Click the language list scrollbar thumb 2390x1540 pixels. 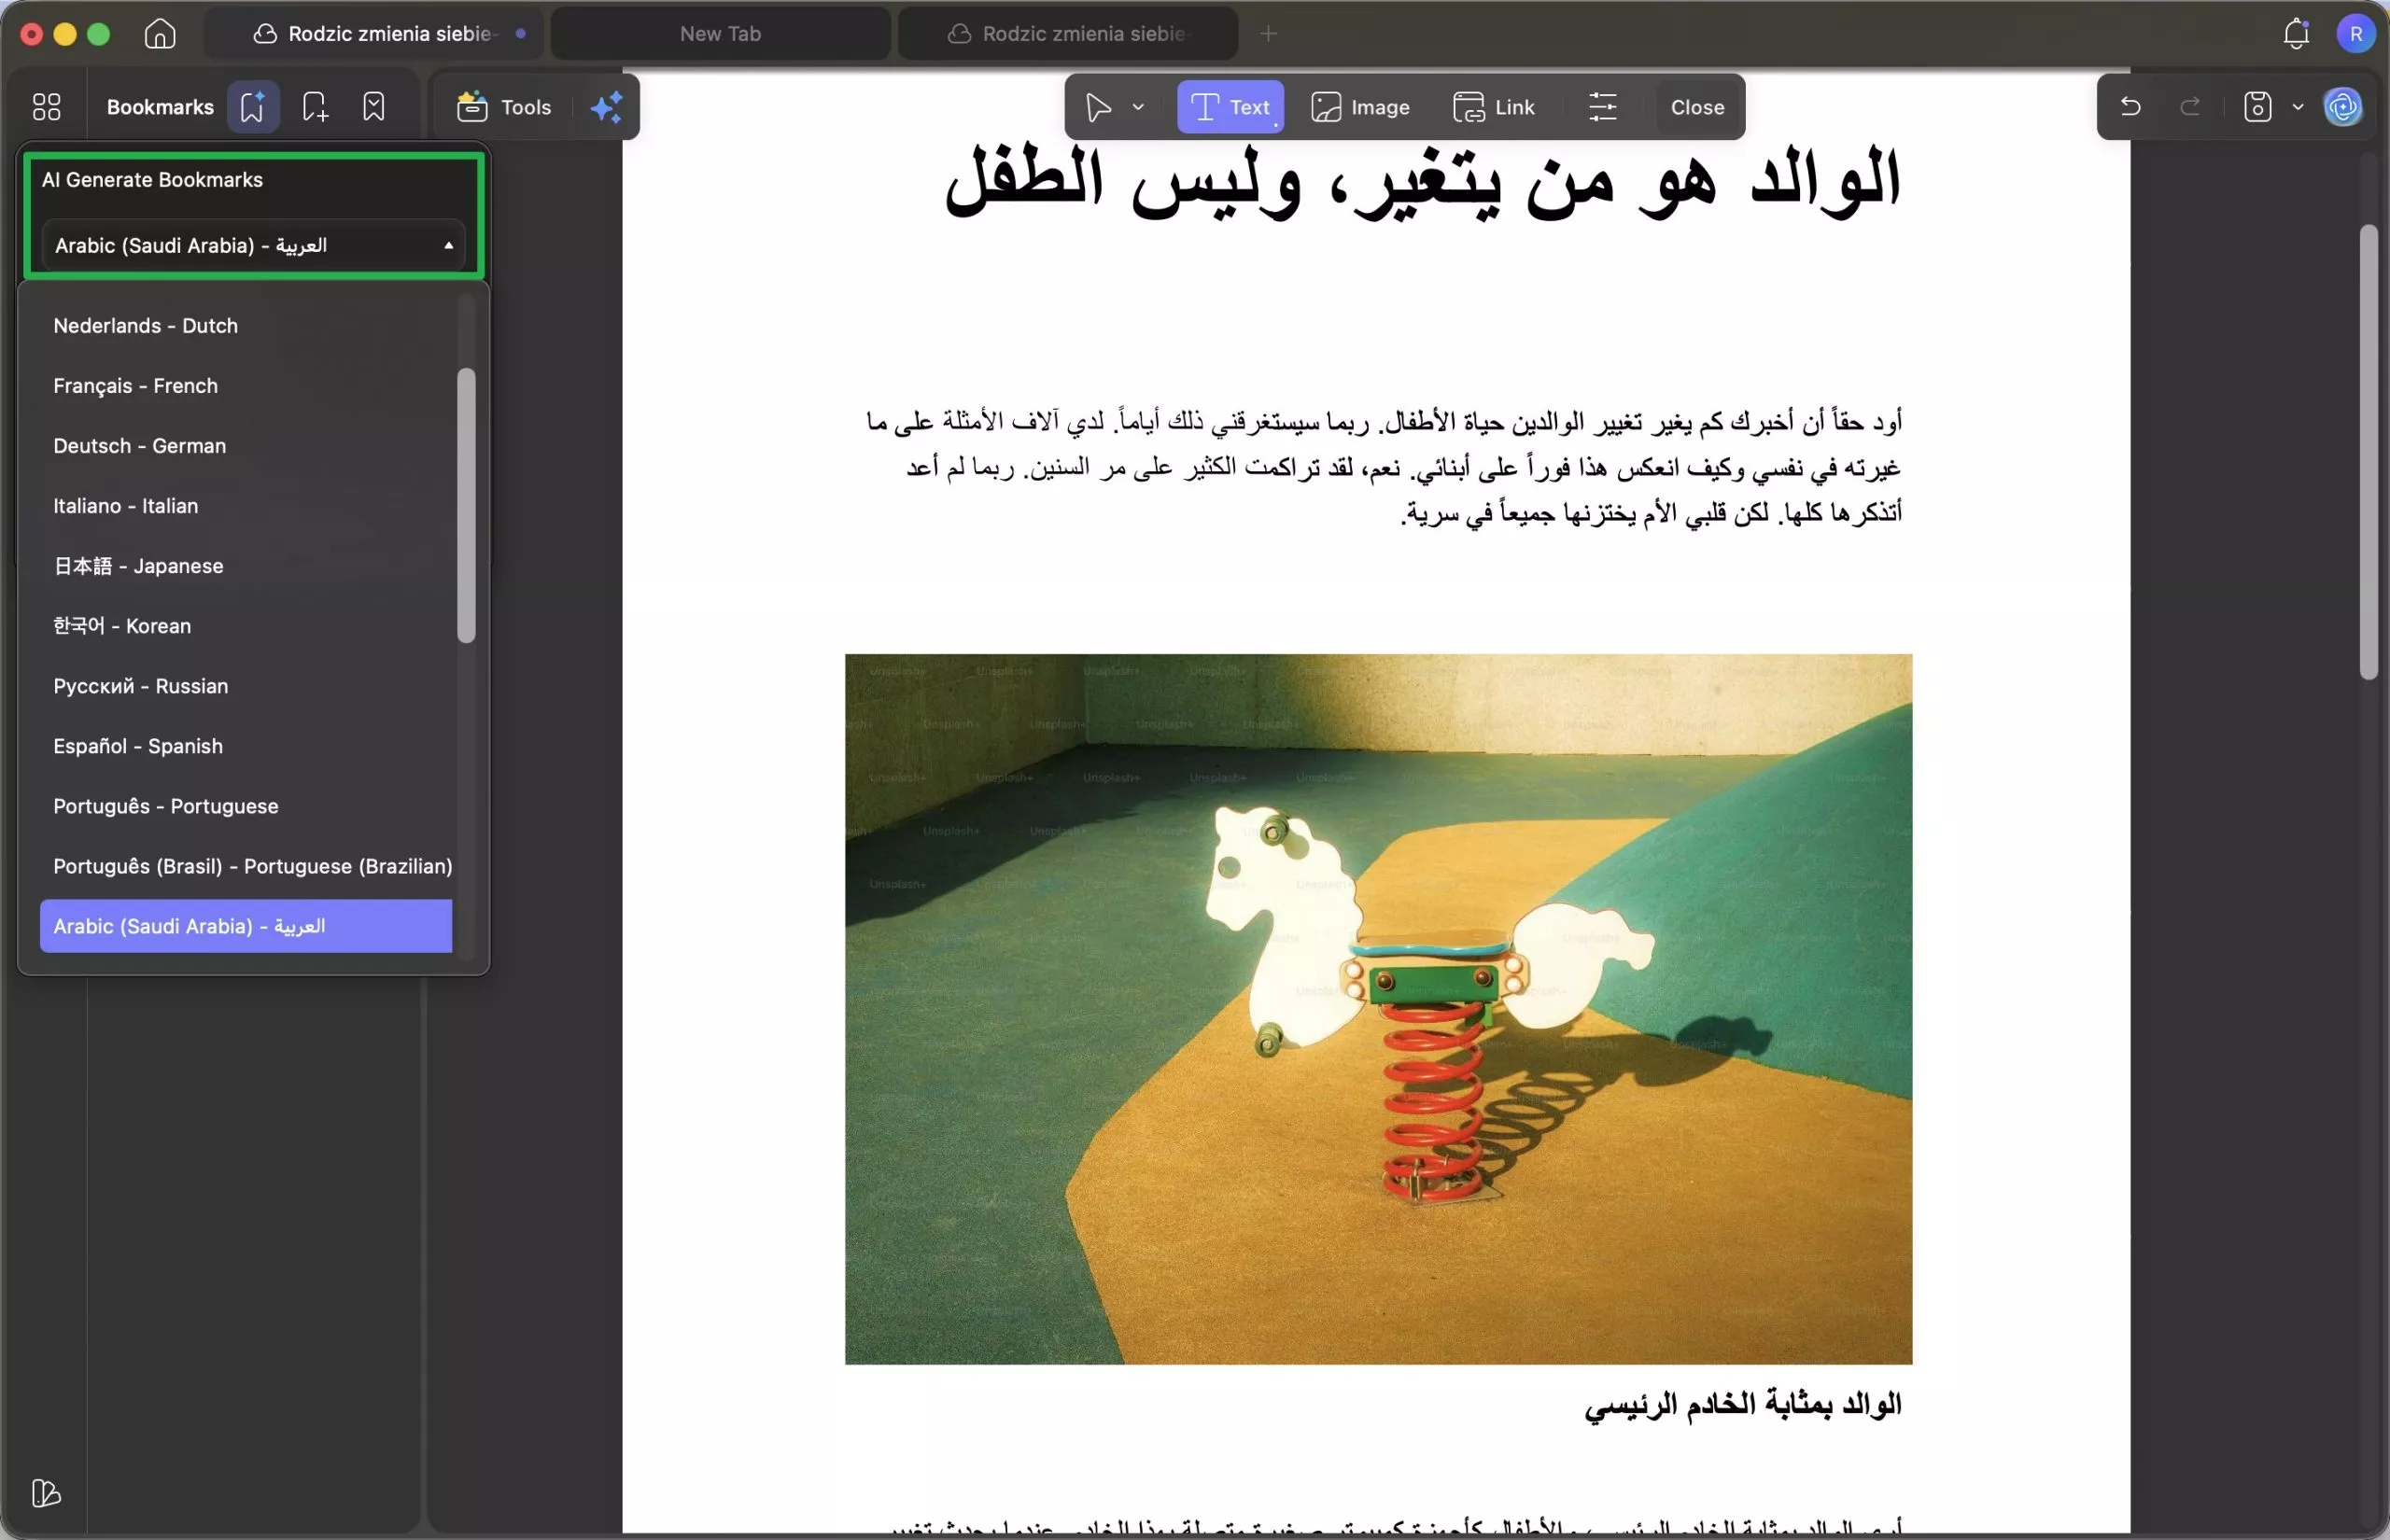pos(466,505)
